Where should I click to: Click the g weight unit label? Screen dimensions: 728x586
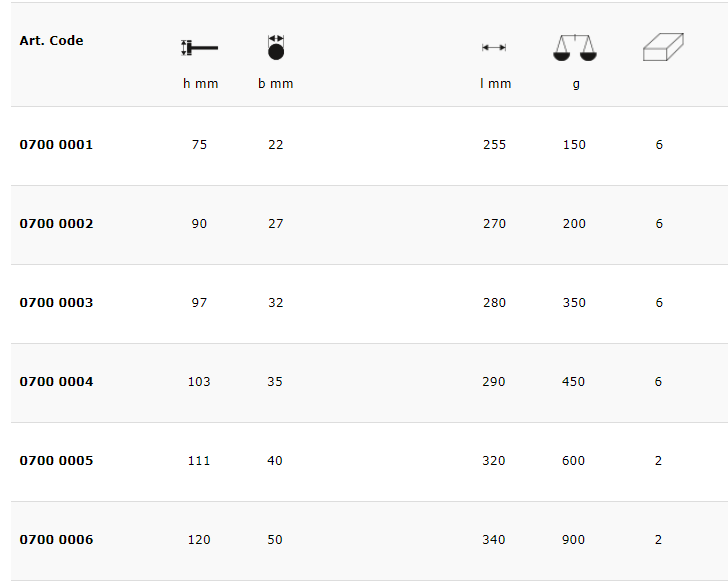point(576,84)
